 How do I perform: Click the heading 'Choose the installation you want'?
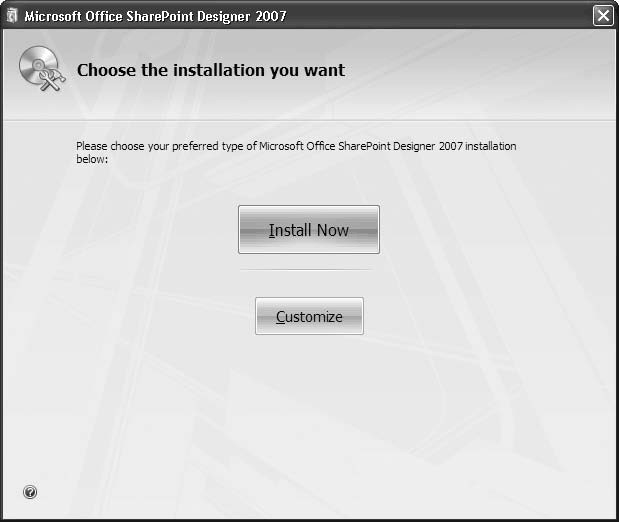click(x=210, y=70)
